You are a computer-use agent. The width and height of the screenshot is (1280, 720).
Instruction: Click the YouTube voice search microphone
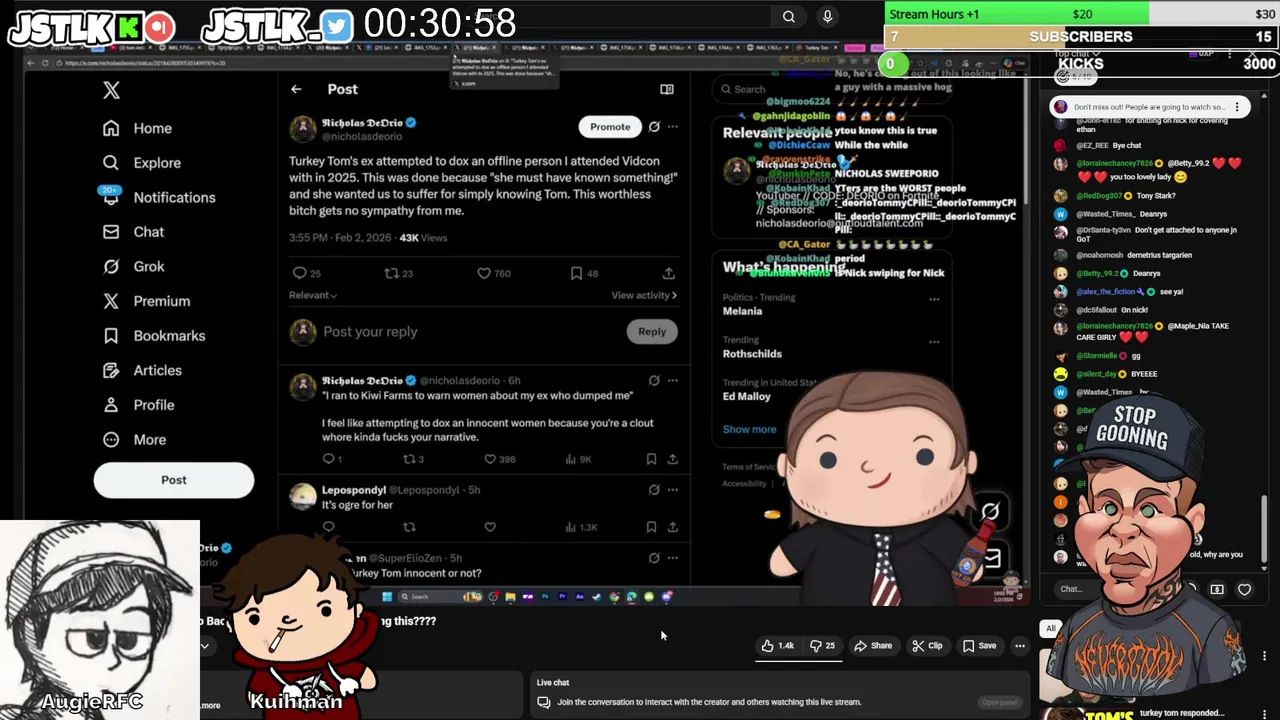[827, 16]
